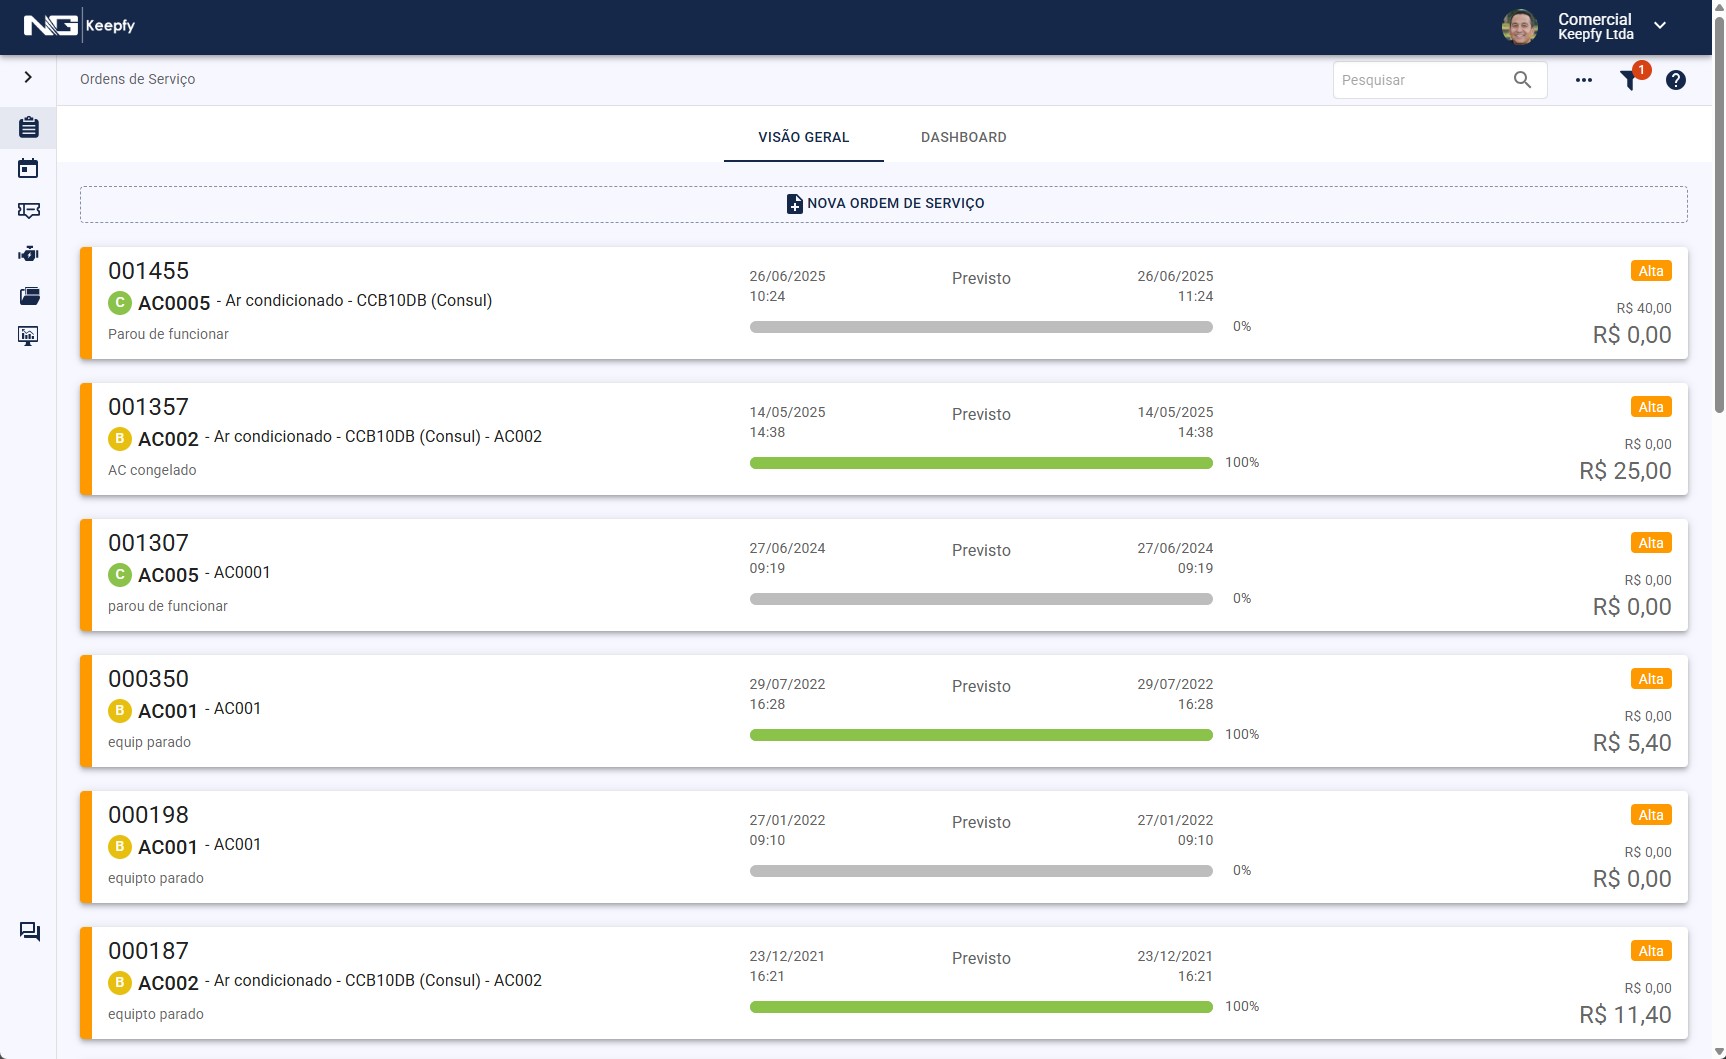Click the user profile avatar photo
The image size is (1726, 1059).
tap(1520, 27)
